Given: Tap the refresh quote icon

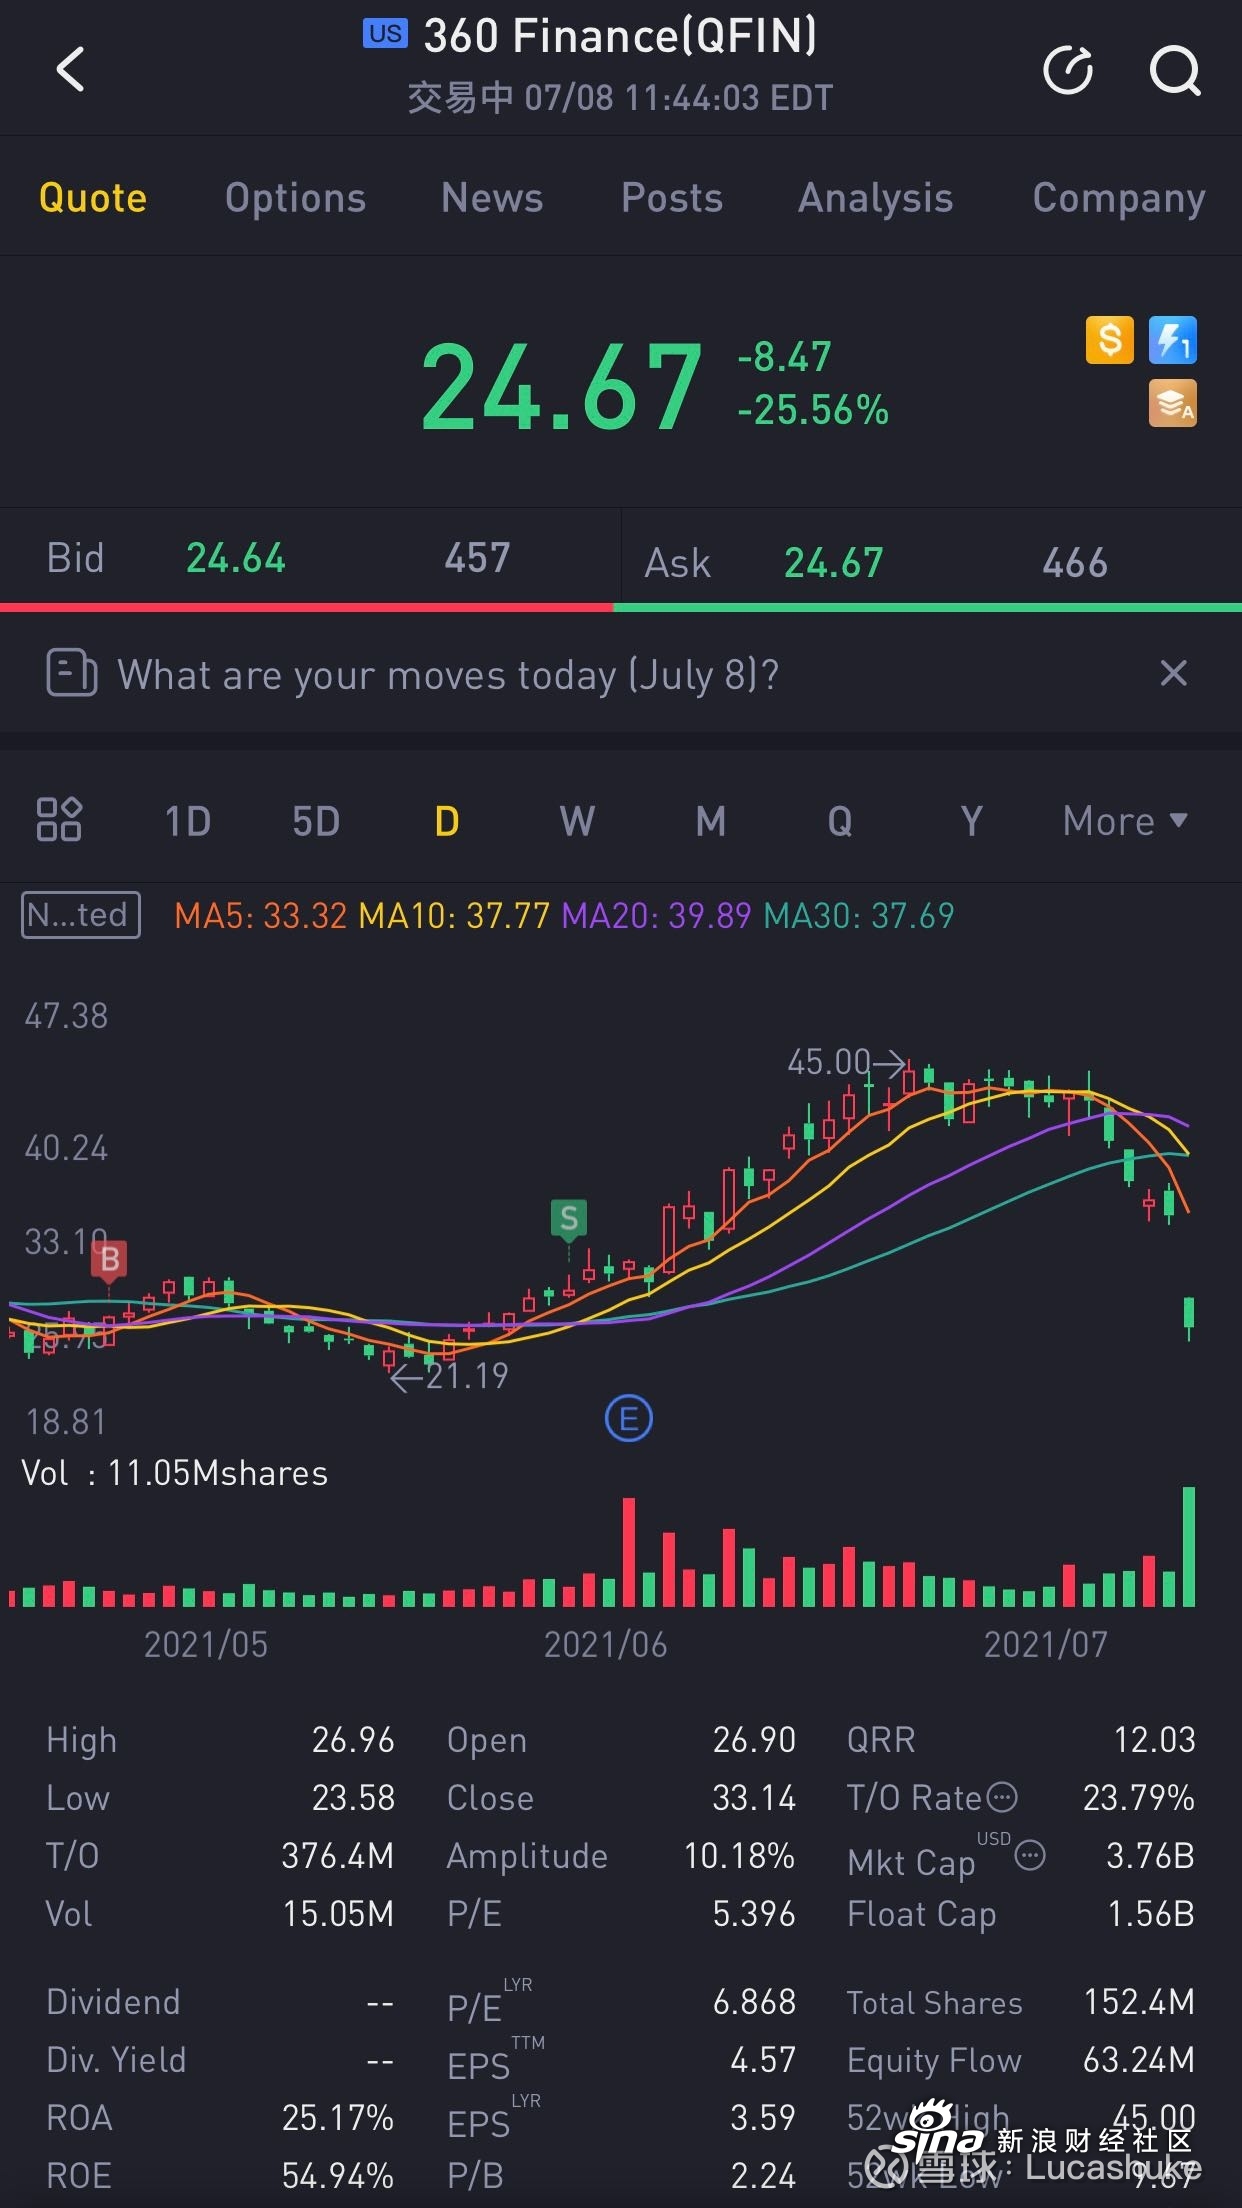Looking at the screenshot, I should click(1068, 70).
